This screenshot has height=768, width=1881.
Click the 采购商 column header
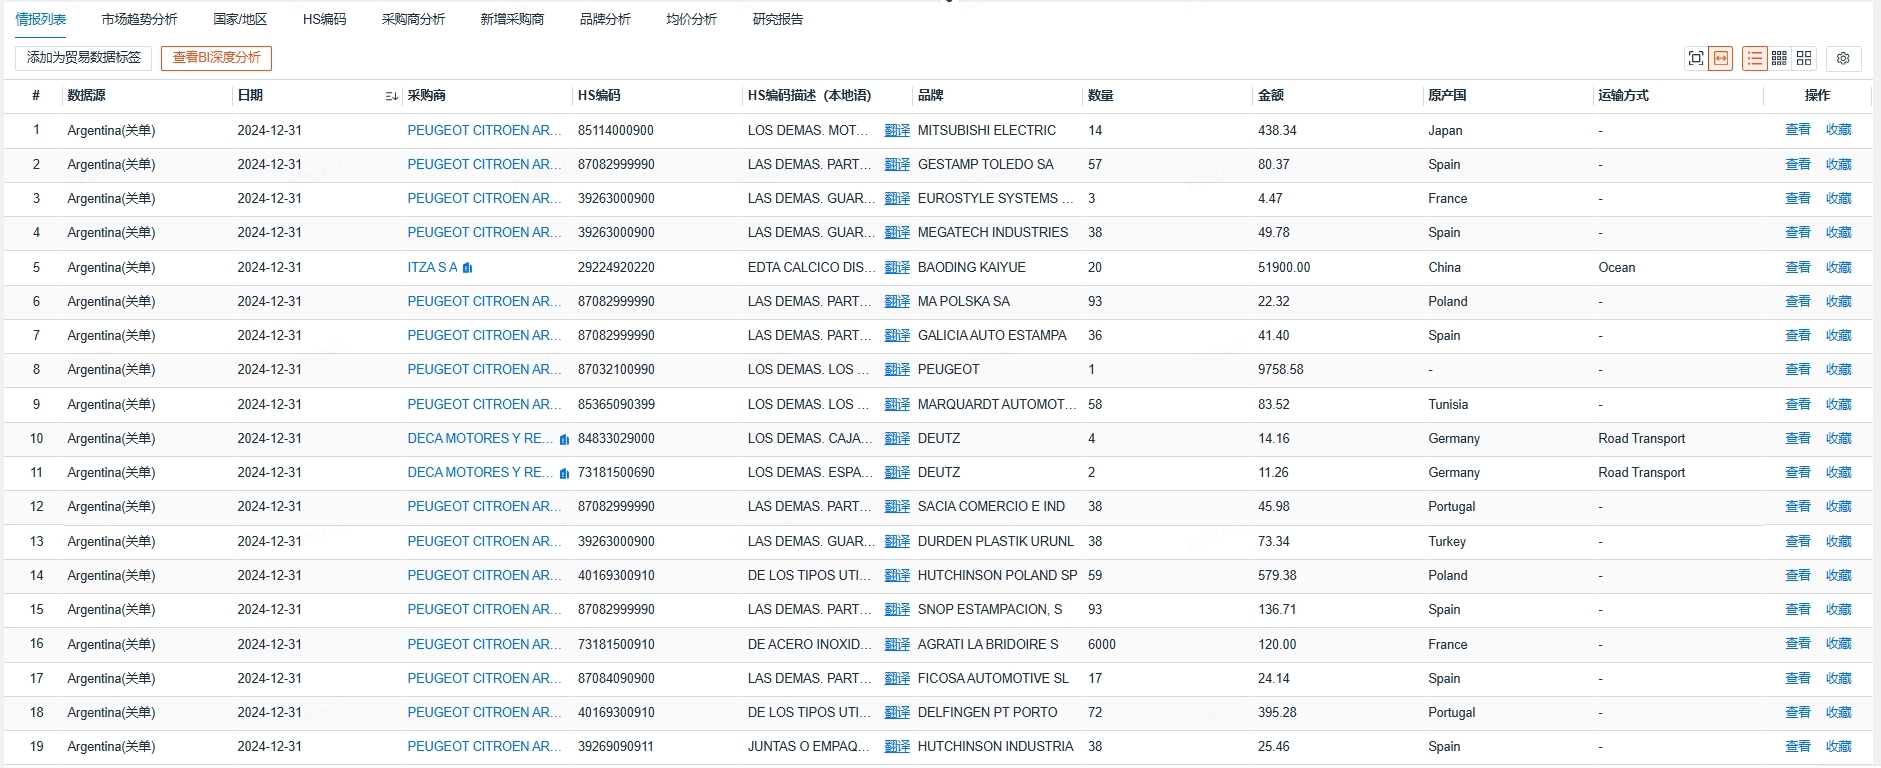pyautogui.click(x=427, y=96)
